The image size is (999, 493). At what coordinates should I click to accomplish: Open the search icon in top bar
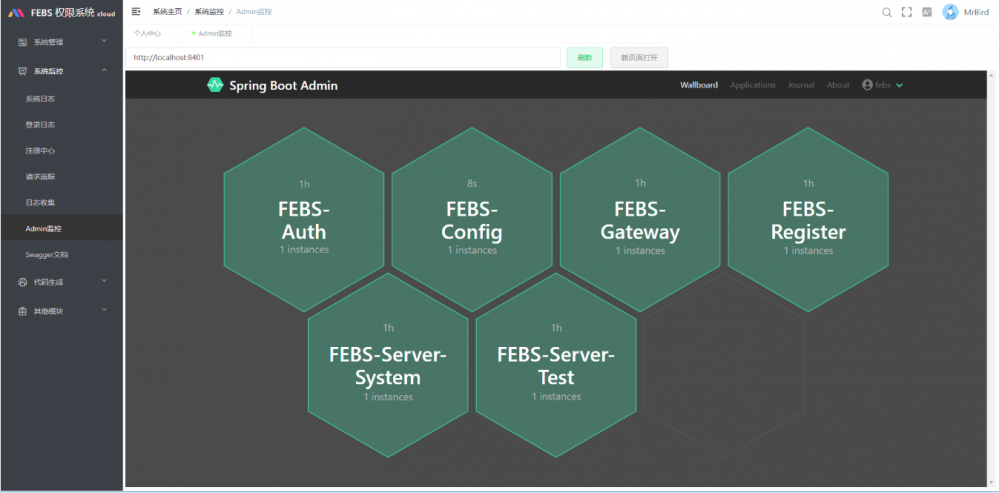tap(886, 12)
